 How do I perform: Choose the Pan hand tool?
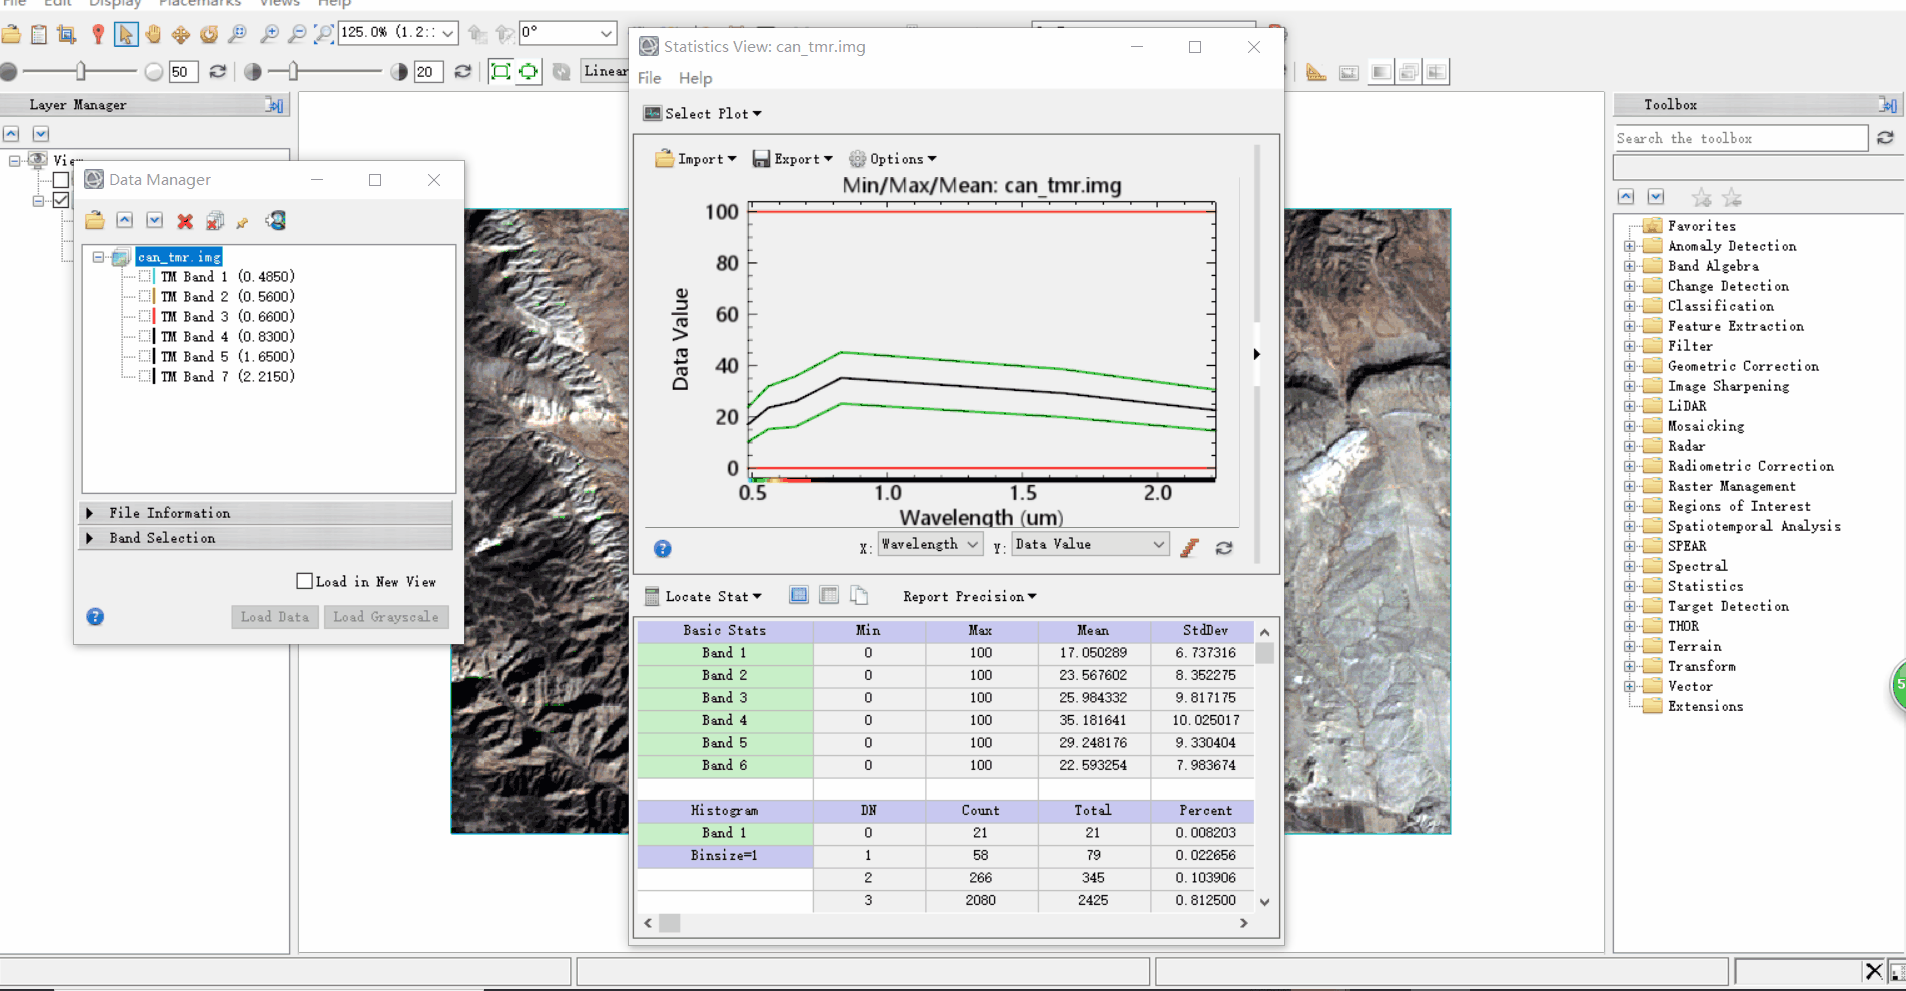coord(153,35)
